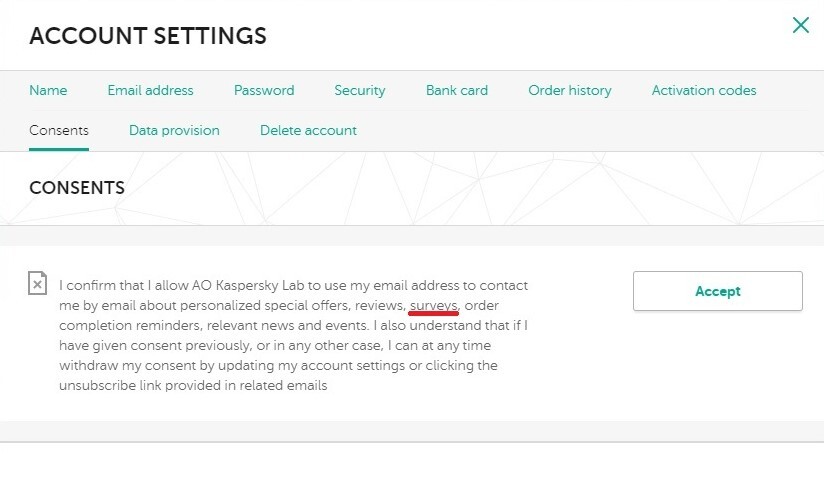Select the Consents tab
Screen dimensions: 824x481
tap(59, 130)
